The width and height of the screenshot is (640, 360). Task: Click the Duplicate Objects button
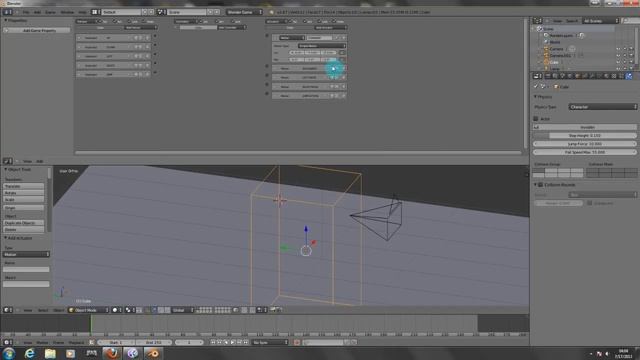(x=24, y=223)
